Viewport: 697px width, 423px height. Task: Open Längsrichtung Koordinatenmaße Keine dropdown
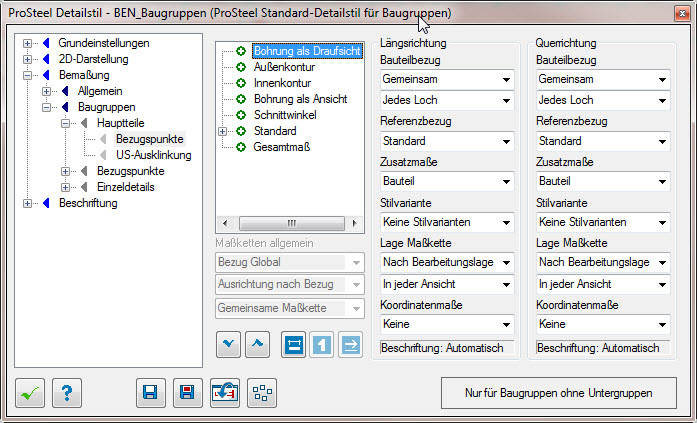[447, 324]
